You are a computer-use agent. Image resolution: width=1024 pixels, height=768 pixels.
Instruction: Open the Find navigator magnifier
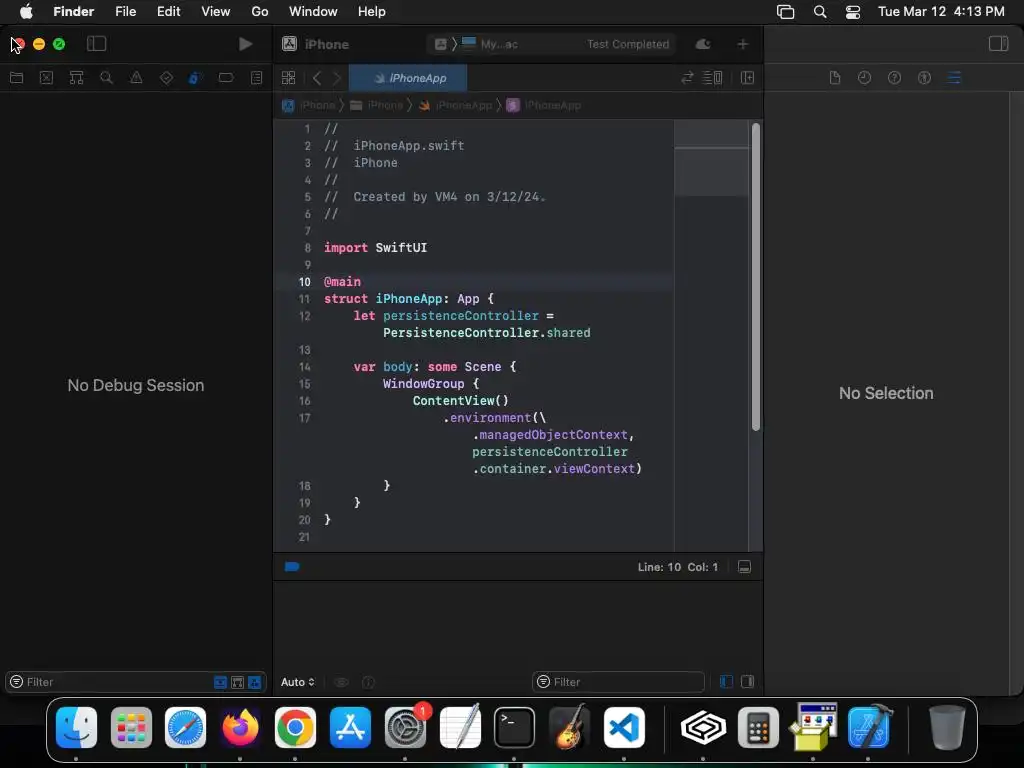pos(106,78)
